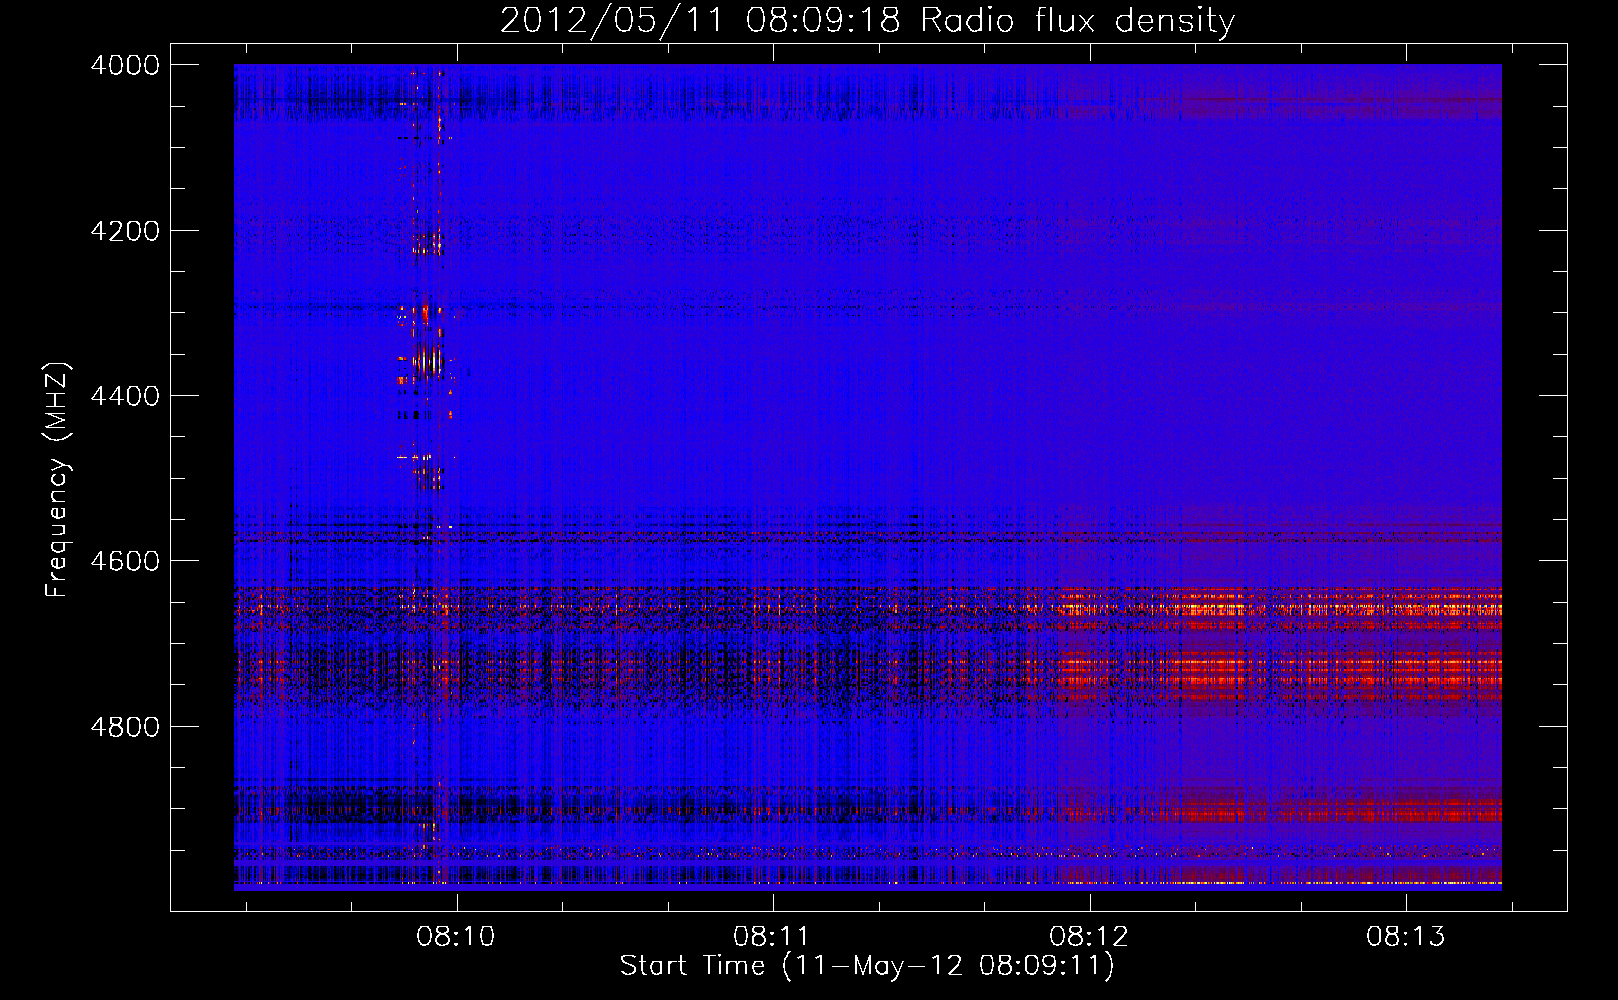
Task: Click the 4200 frequency axis label
Action: (x=125, y=231)
